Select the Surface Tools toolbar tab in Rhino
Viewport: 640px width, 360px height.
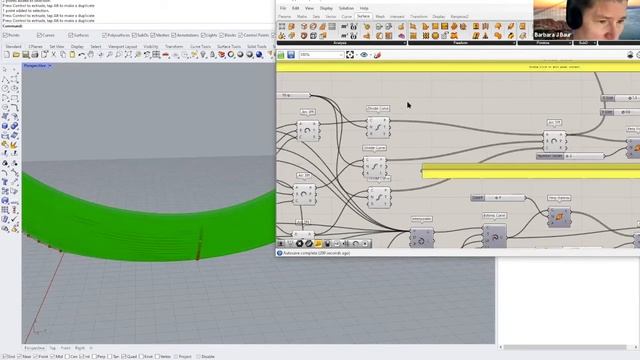[229, 47]
